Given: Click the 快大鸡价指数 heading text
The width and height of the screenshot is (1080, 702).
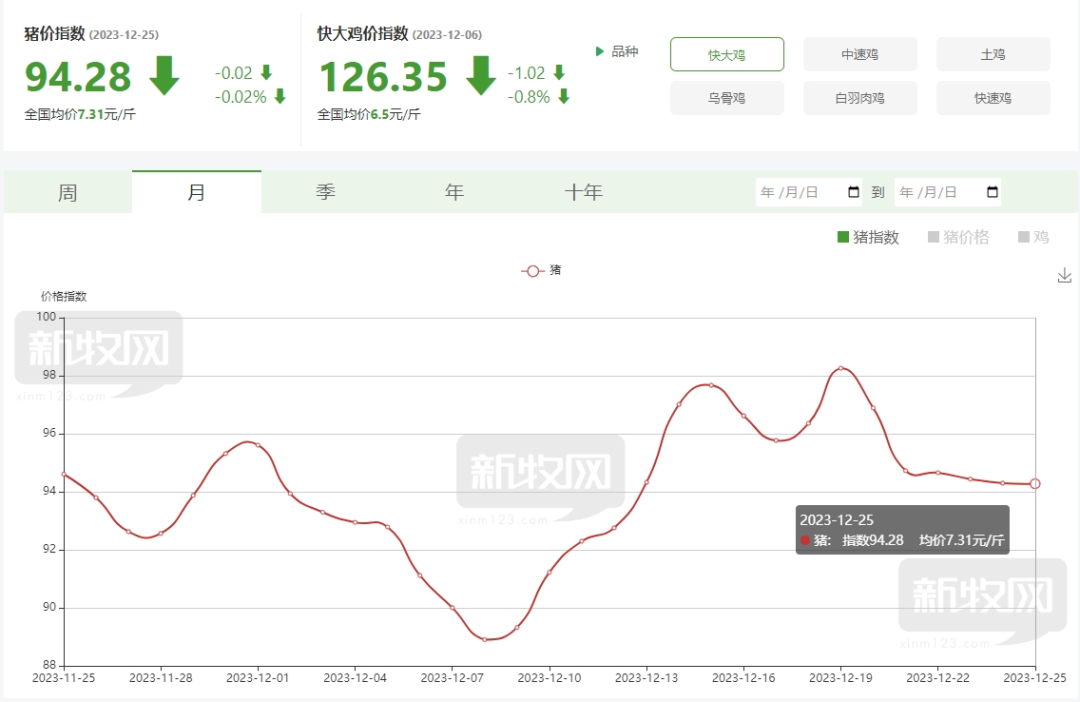Looking at the screenshot, I should pos(362,34).
